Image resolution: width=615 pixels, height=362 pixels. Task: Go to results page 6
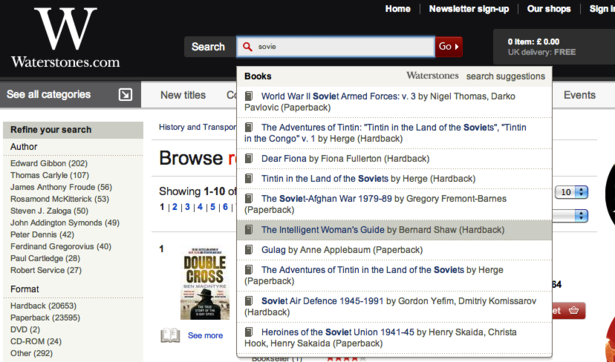point(225,207)
